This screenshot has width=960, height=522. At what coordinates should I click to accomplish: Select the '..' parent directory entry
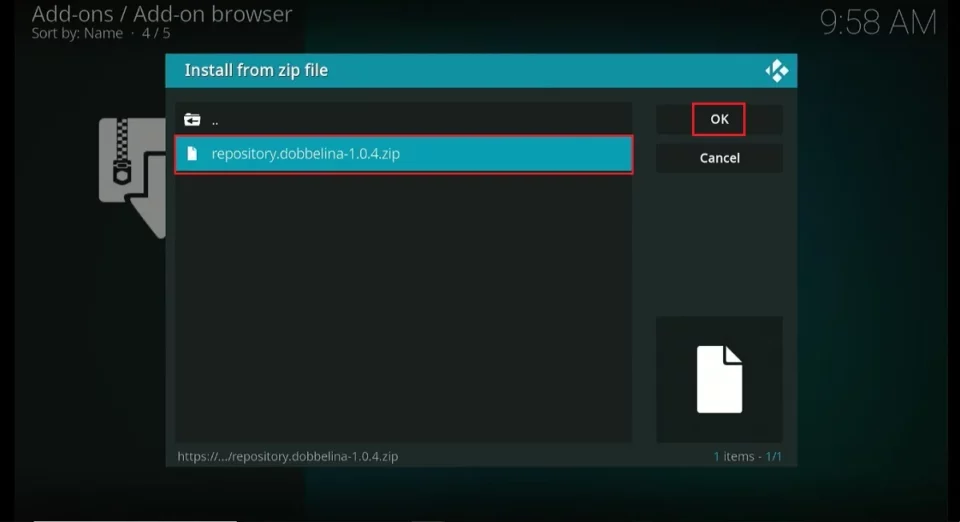click(x=403, y=120)
